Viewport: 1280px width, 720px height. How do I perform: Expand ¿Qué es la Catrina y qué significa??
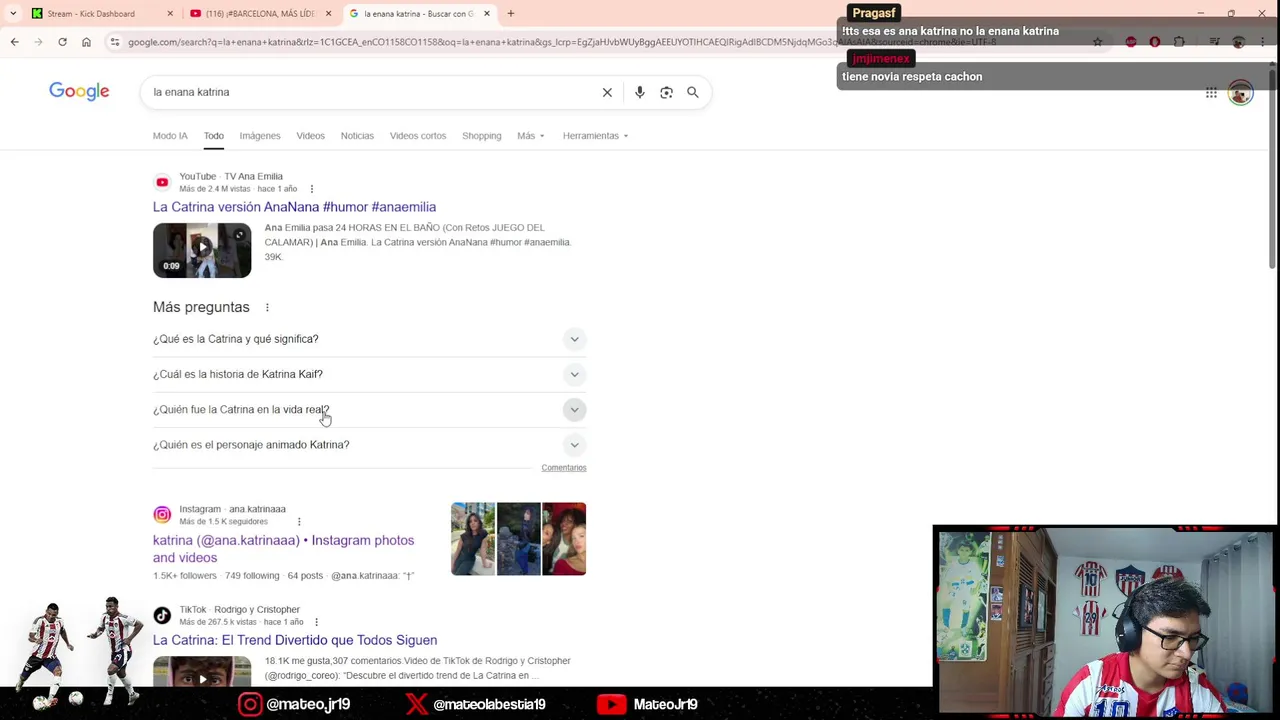pyautogui.click(x=369, y=339)
